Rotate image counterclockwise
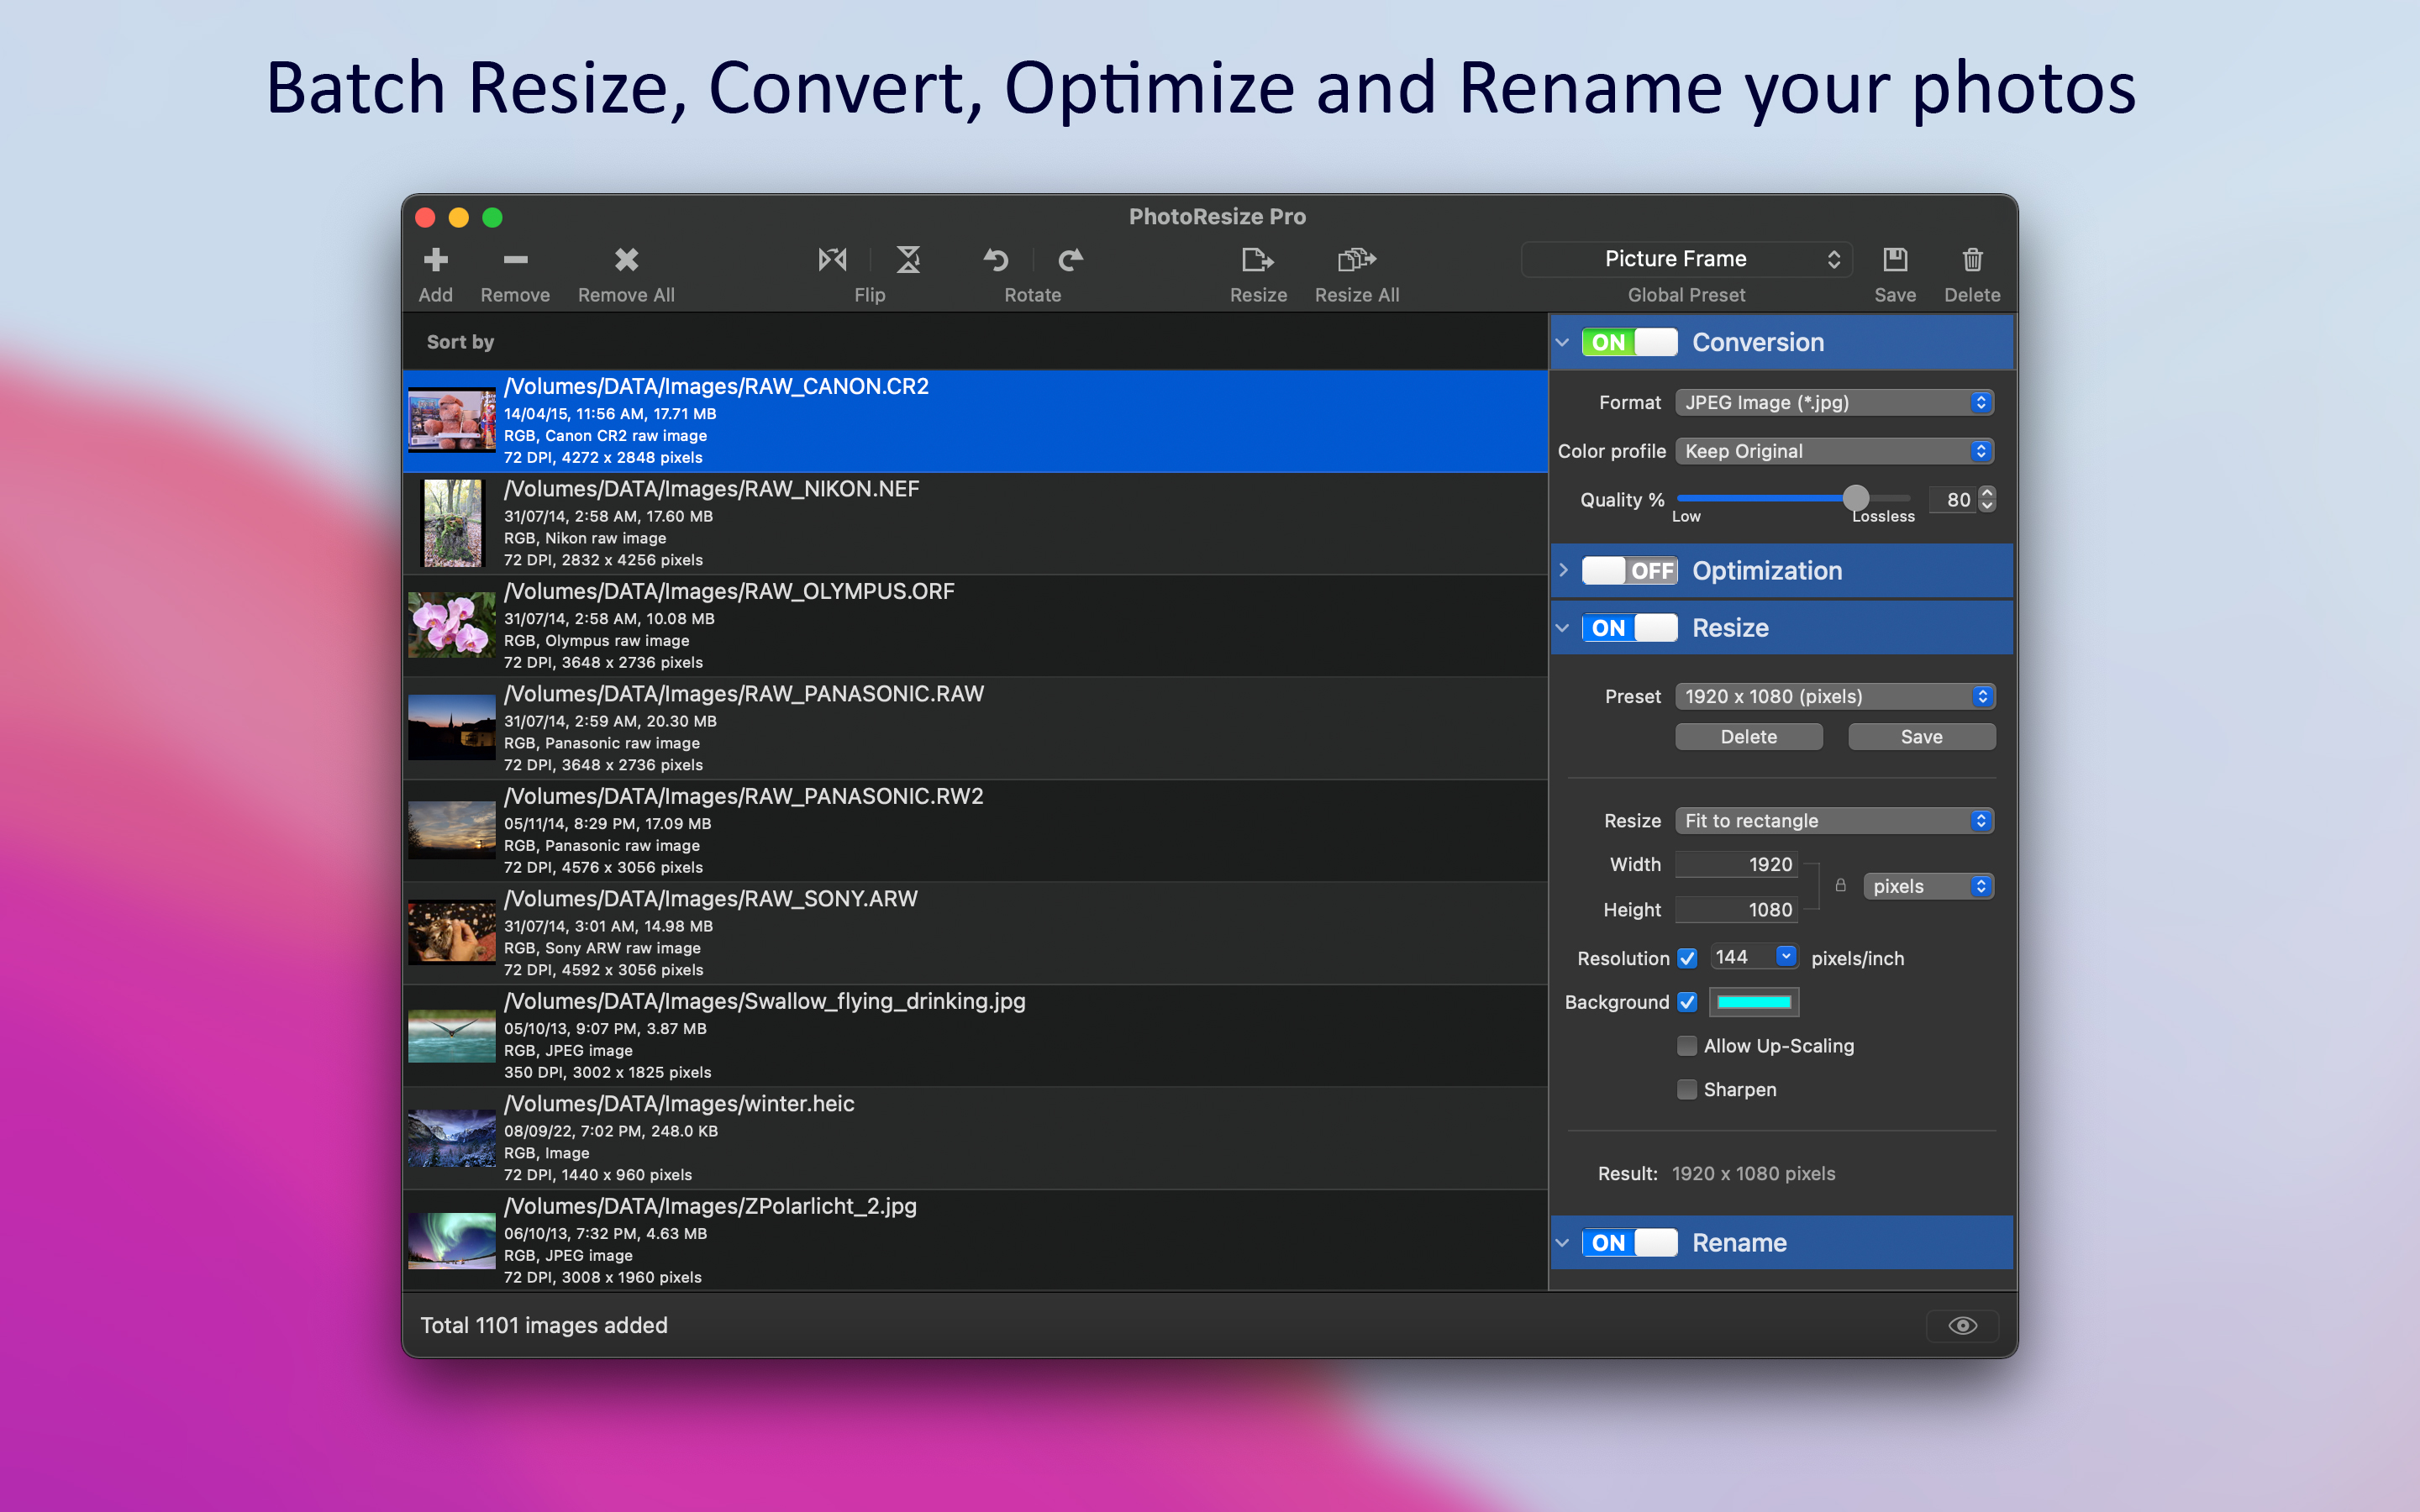The image size is (2420, 1512). pos(995,260)
